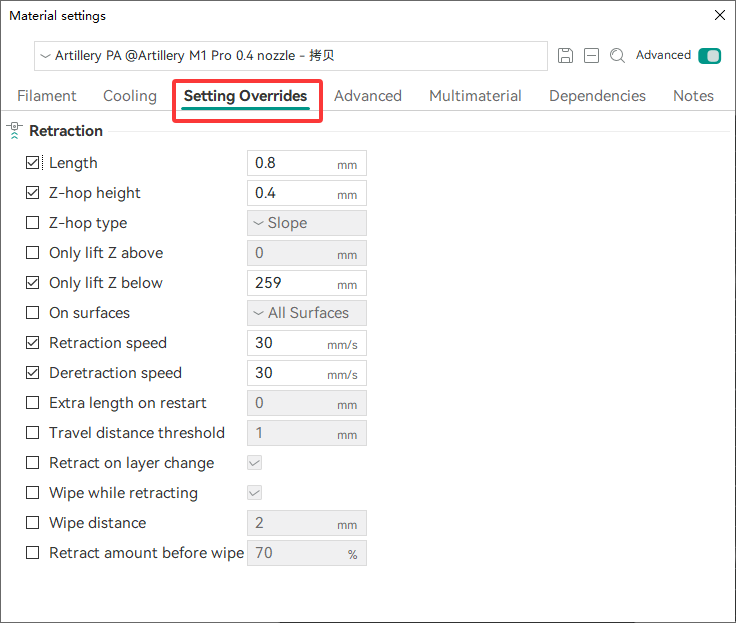This screenshot has width=736, height=623.
Task: Switch to the Cooling tab
Action: click(130, 96)
